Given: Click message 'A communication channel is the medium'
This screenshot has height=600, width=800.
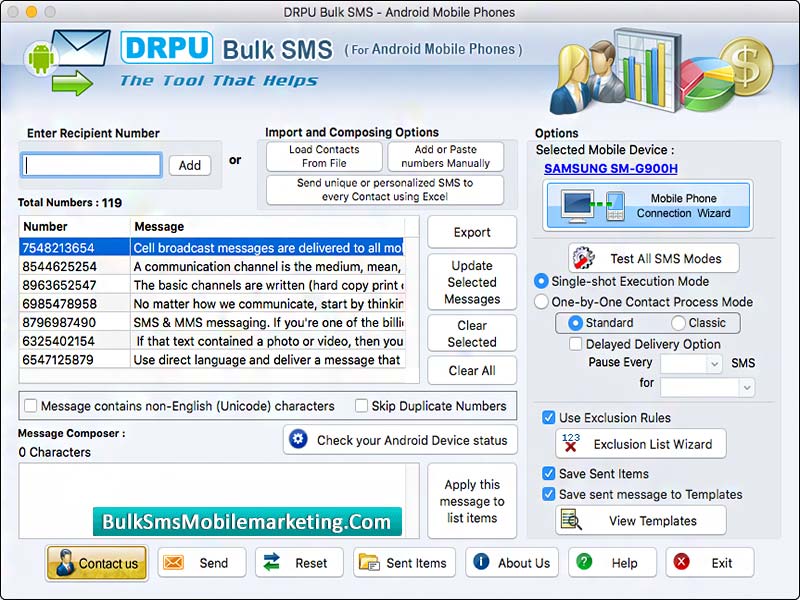Looking at the screenshot, I should click(x=267, y=266).
